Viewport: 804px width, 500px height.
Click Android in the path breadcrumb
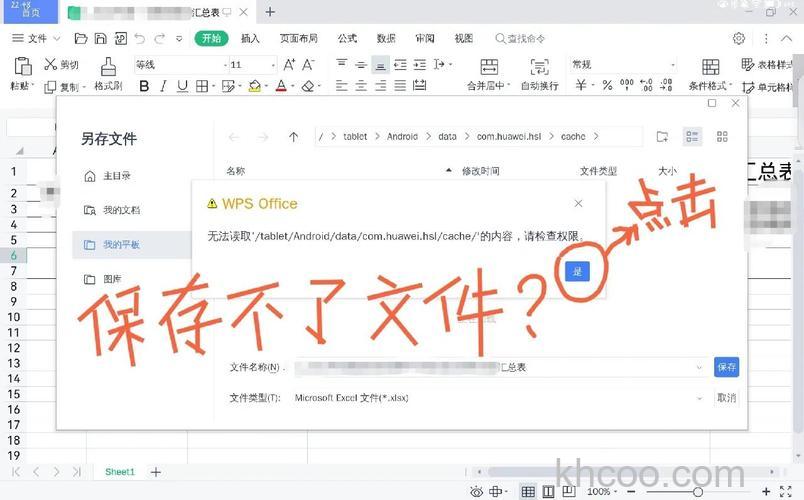point(403,136)
